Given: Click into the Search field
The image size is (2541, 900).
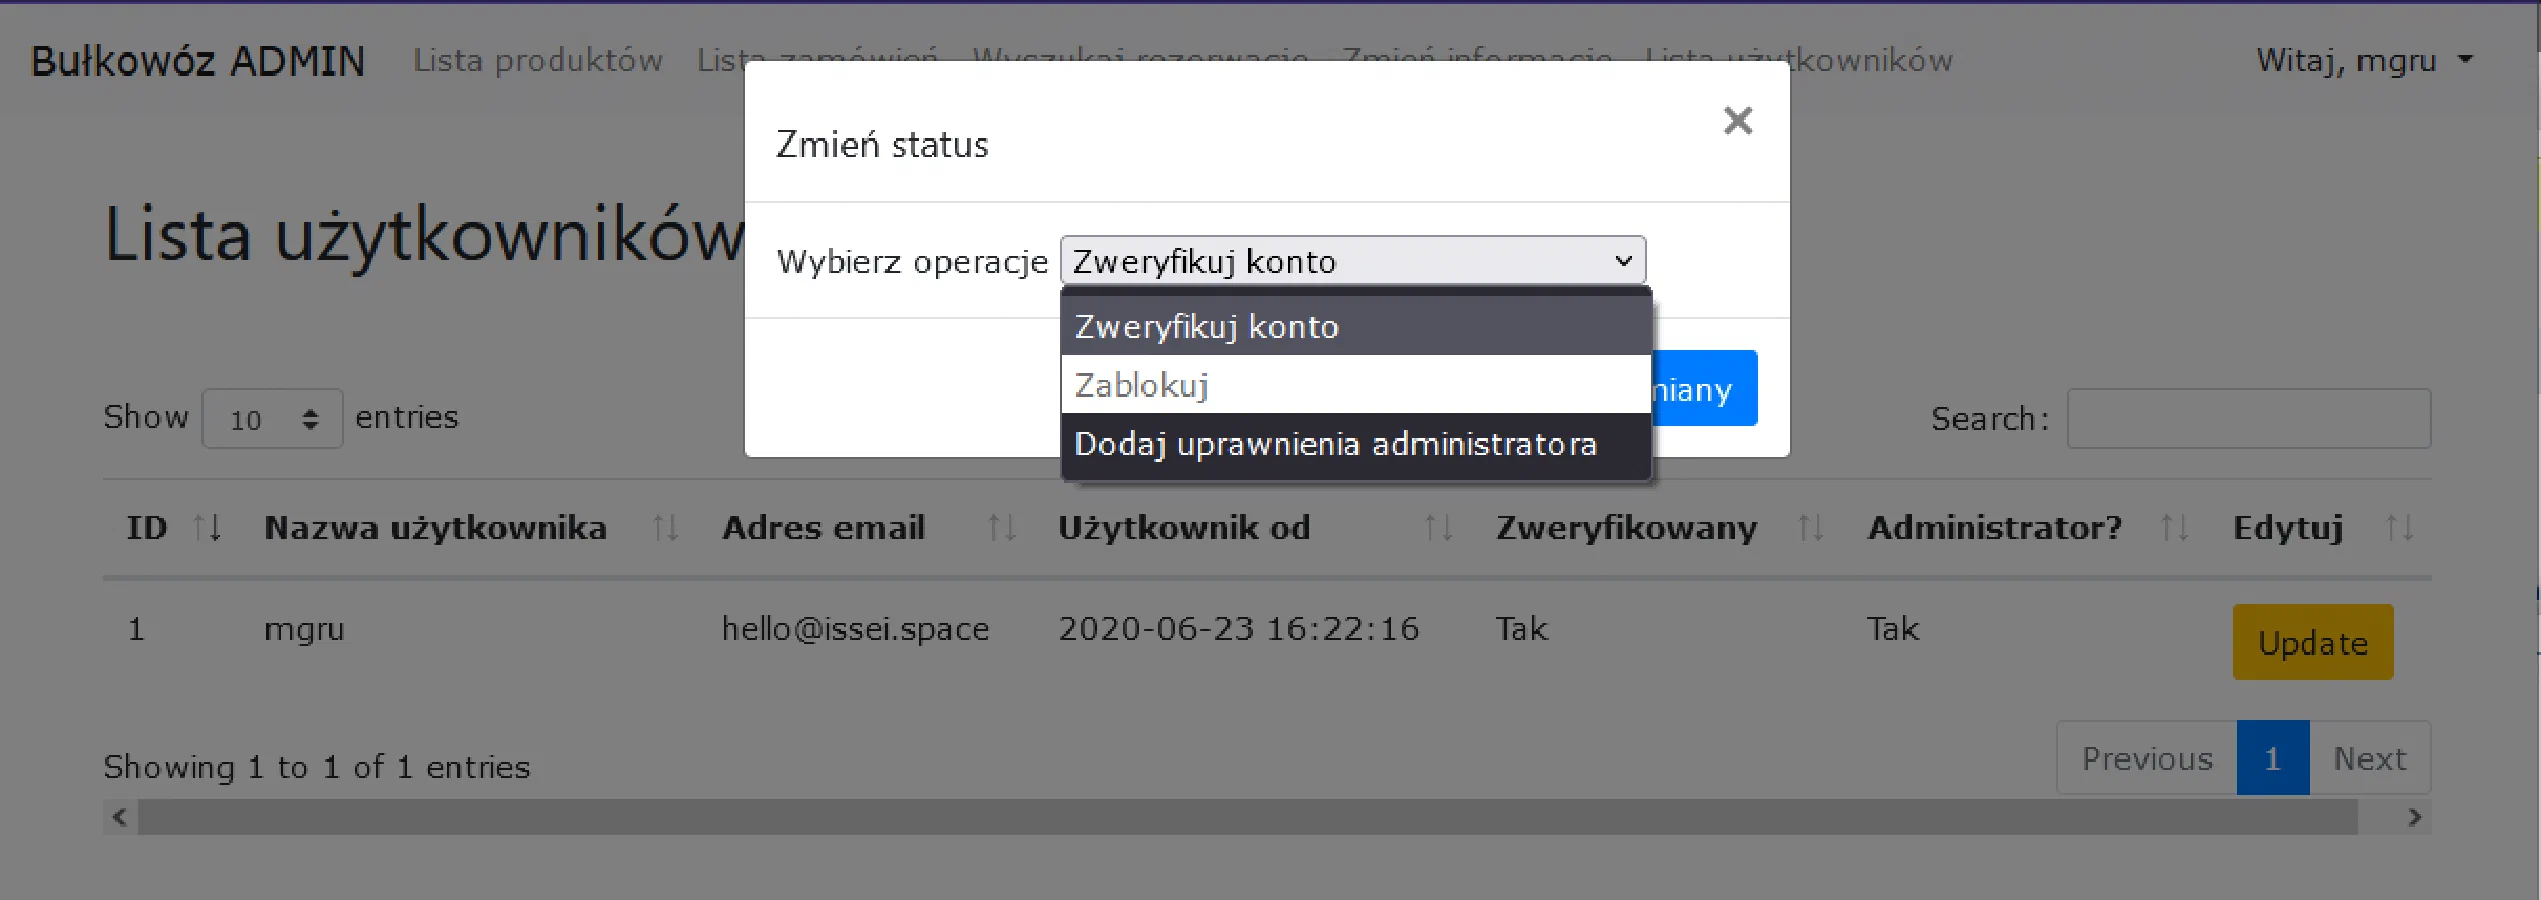Looking at the screenshot, I should 2248,419.
